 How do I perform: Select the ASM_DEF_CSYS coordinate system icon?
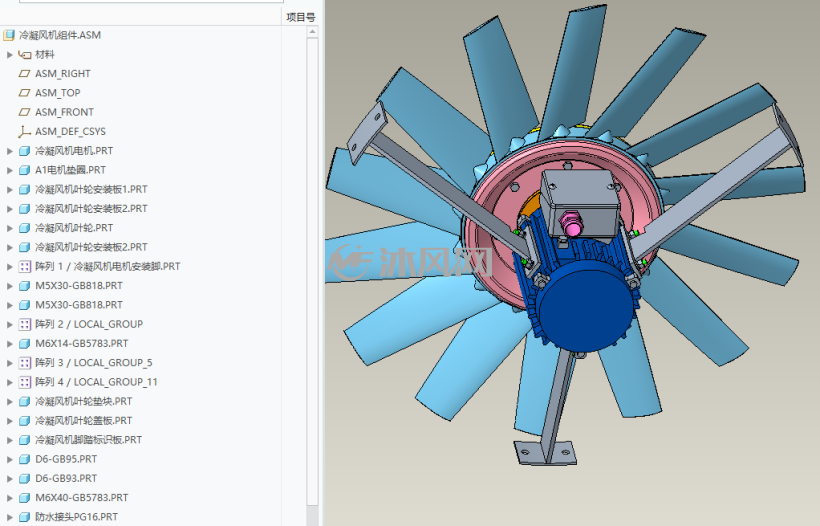click(x=25, y=131)
